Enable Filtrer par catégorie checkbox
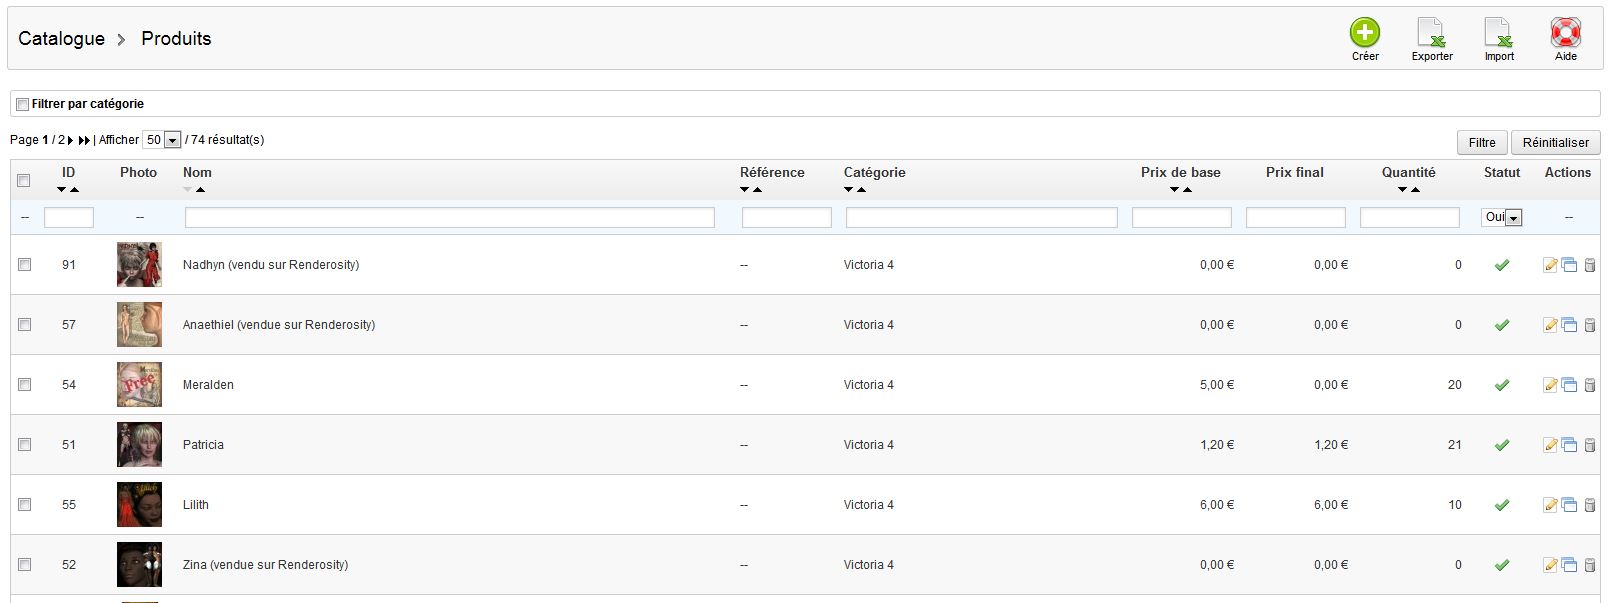 point(22,104)
